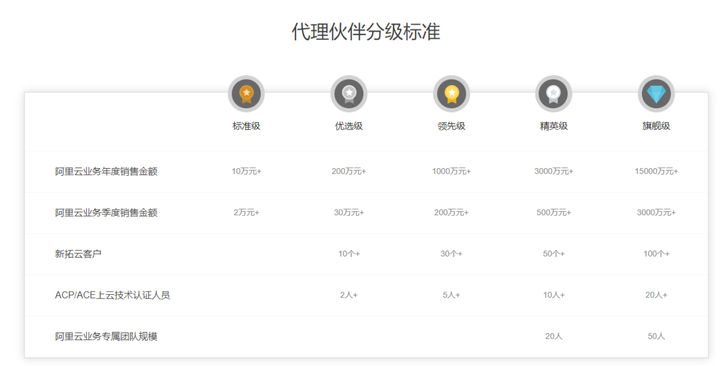Screen dimensions: 720x366
Task: Select the 领先级 column label
Action: 451,126
